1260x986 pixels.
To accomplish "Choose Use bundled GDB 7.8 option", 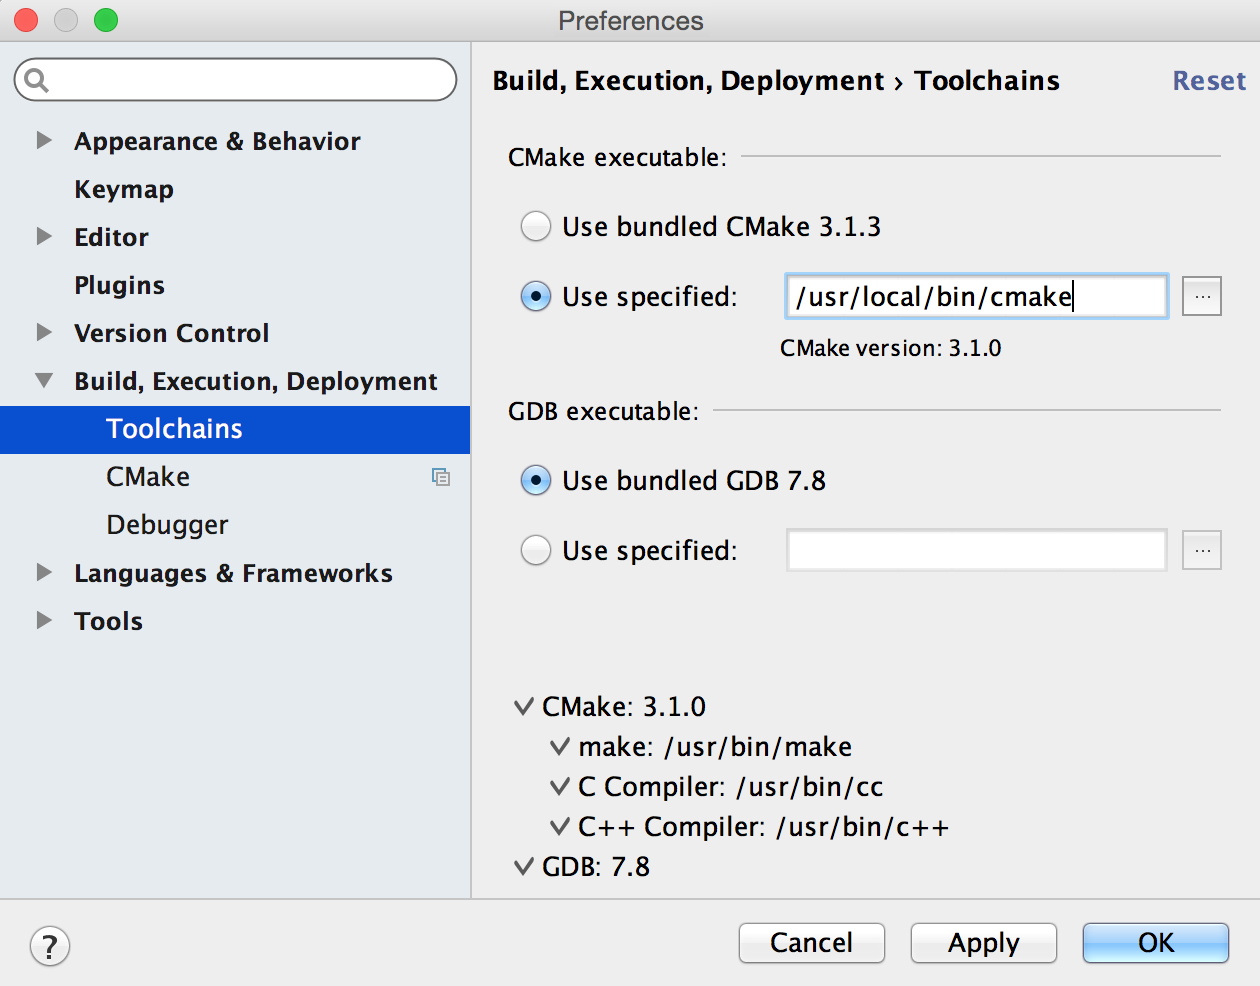I will 536,481.
